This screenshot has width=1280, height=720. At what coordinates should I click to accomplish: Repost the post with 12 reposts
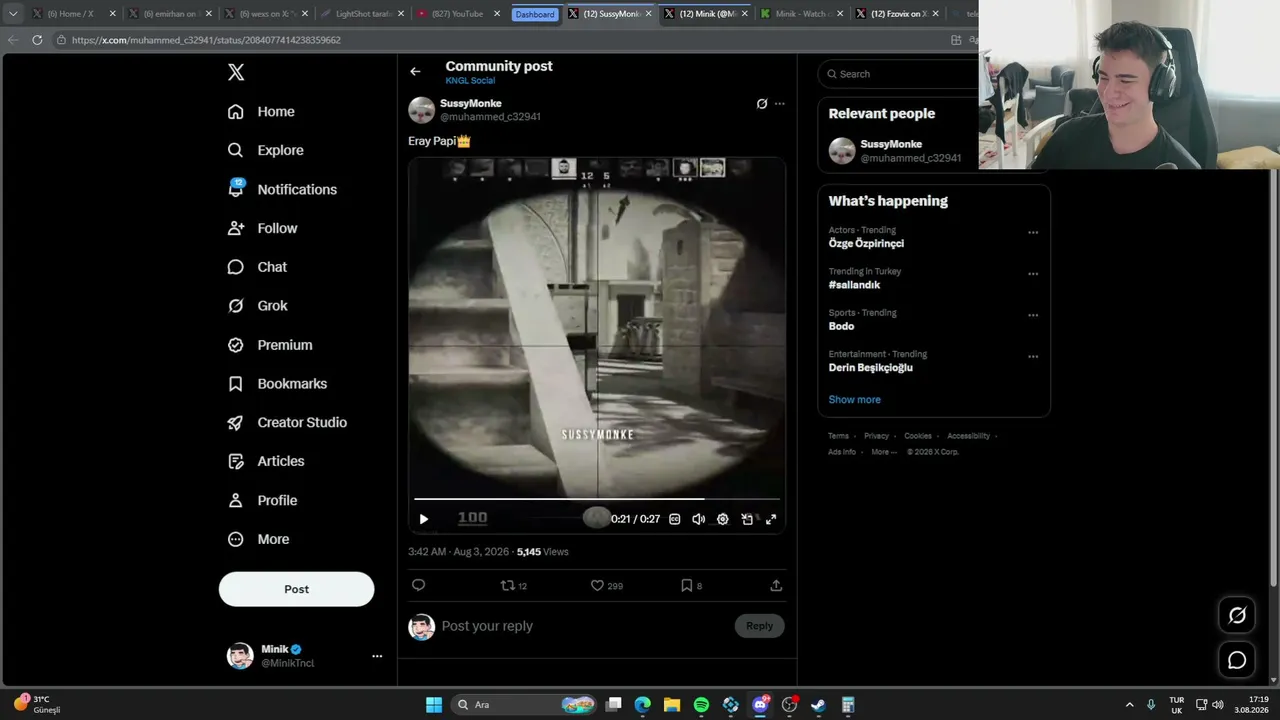click(x=513, y=585)
